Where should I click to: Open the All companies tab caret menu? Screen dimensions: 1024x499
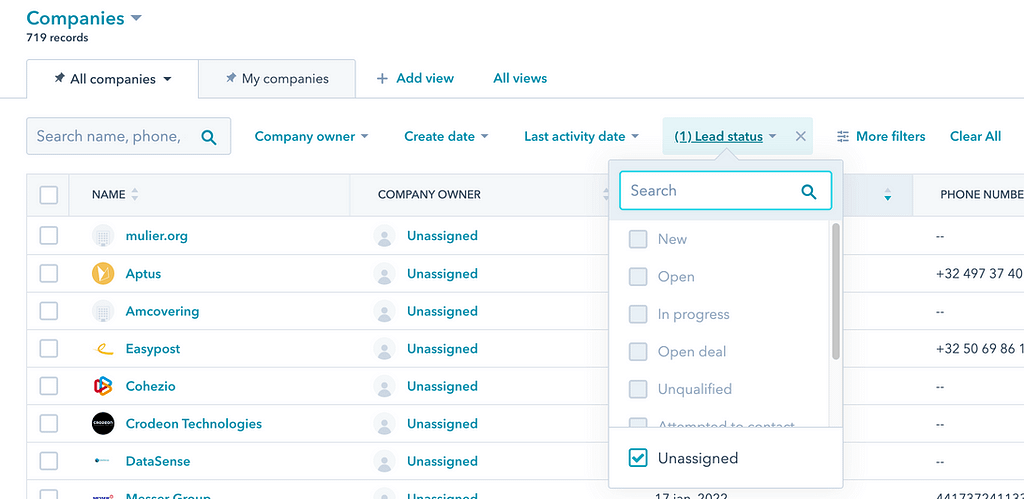(167, 79)
